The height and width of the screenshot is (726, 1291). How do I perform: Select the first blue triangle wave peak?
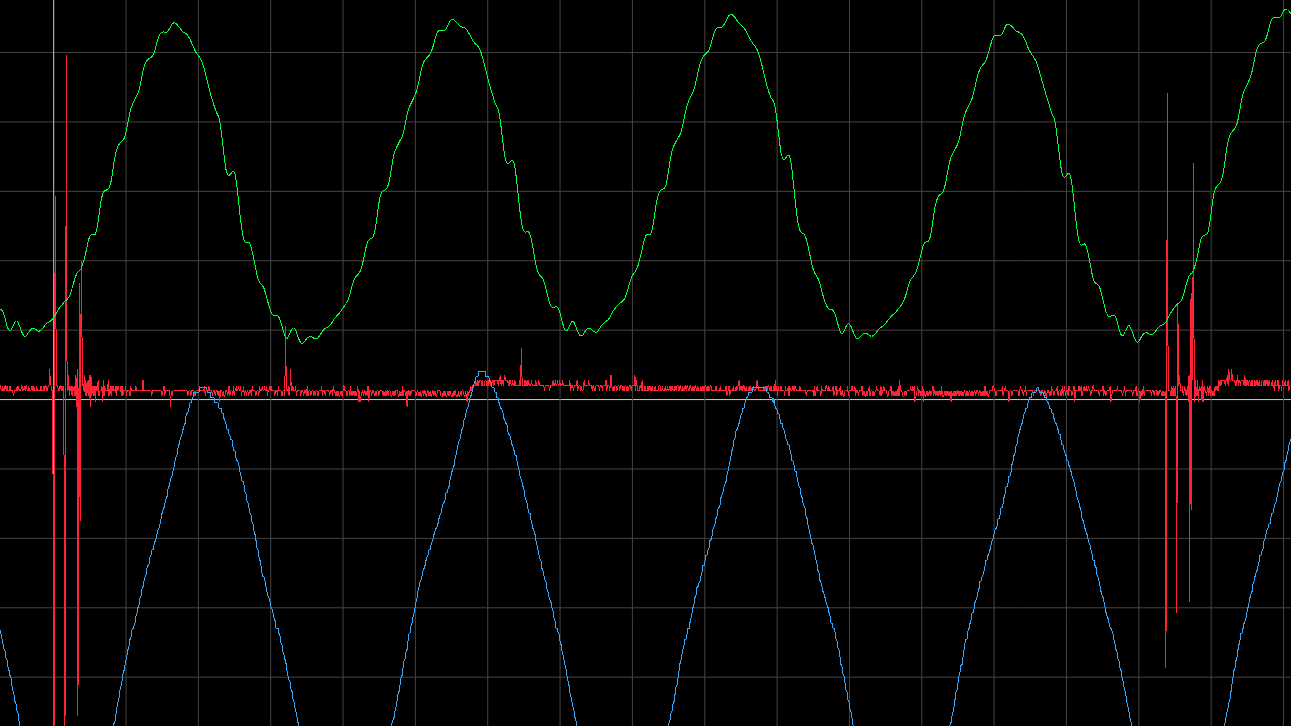(x=203, y=389)
